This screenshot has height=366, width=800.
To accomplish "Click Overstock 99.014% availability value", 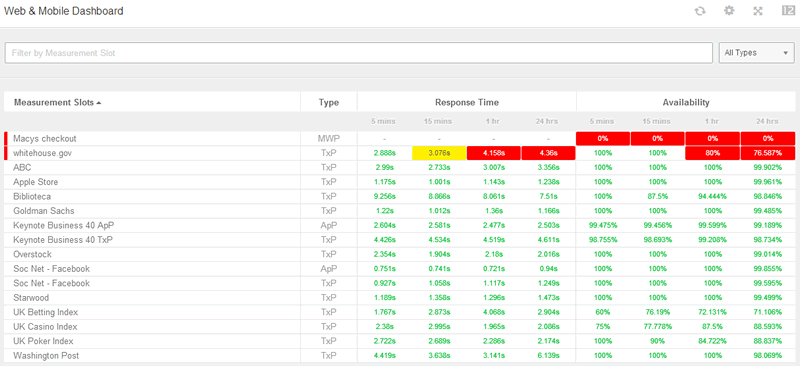I will [767, 254].
